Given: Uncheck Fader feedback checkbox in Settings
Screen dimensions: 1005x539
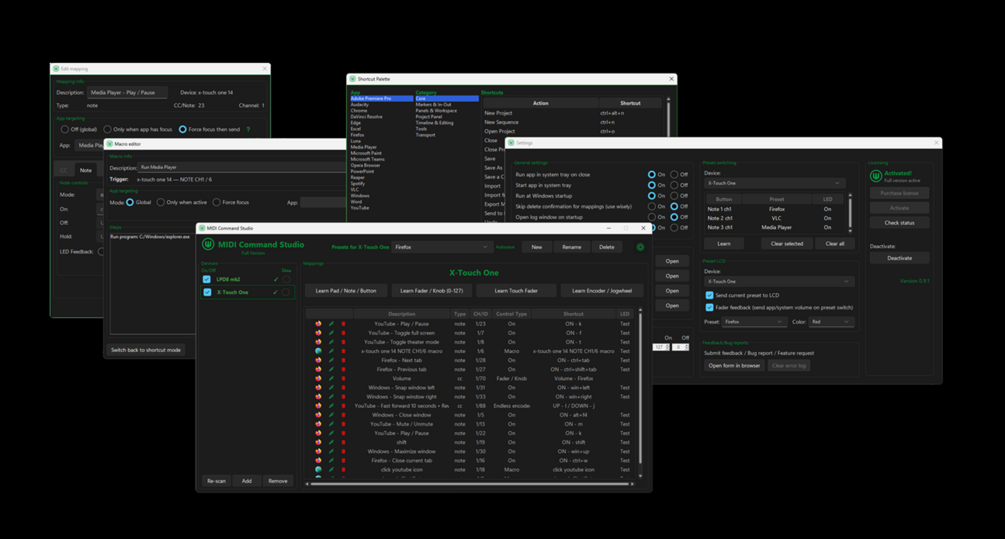Looking at the screenshot, I should point(710,308).
